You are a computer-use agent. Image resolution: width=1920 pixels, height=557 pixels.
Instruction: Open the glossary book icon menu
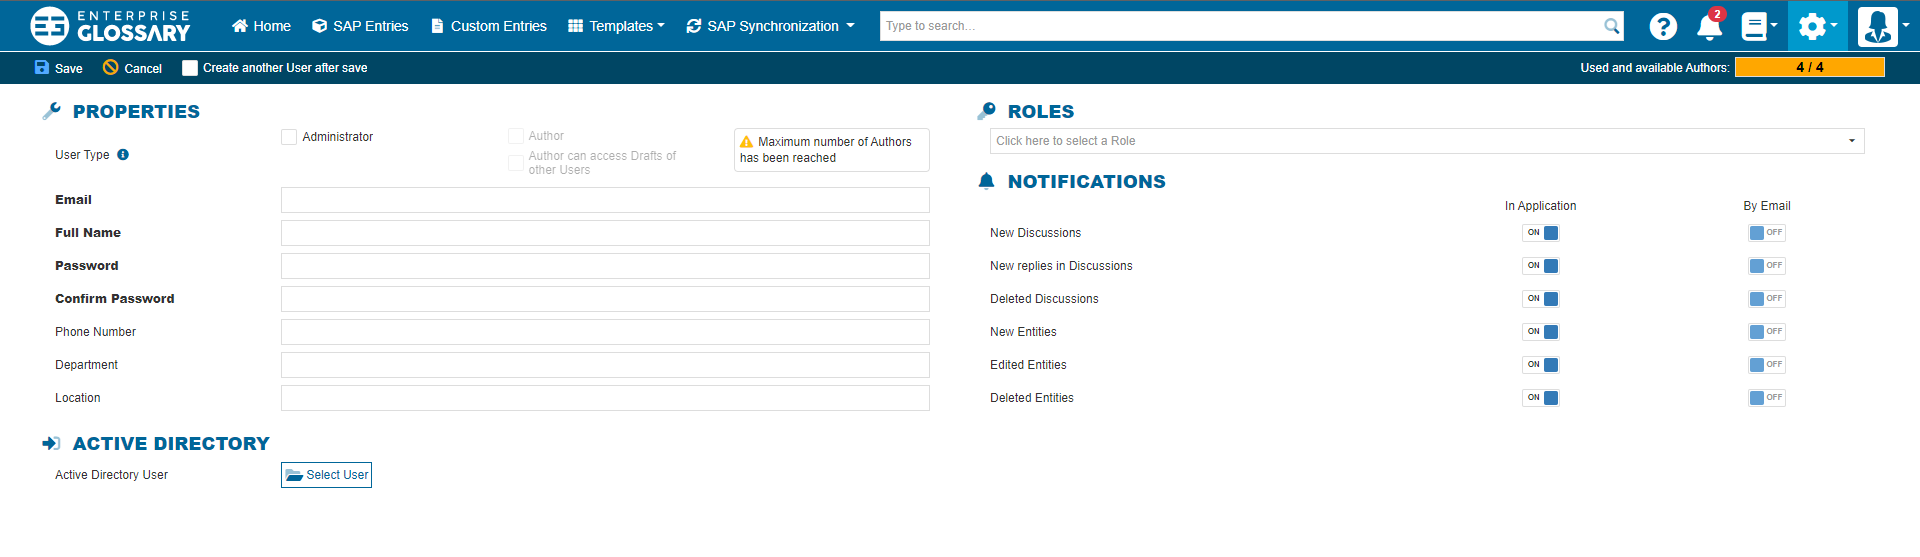[1758, 26]
